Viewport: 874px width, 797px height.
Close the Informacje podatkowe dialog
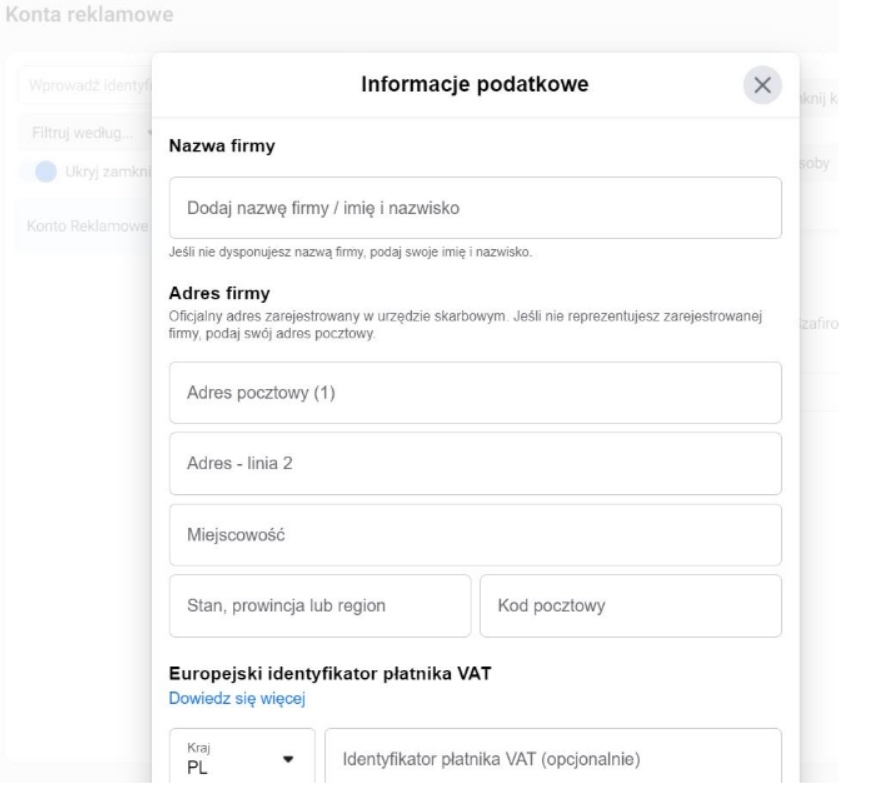pyautogui.click(x=761, y=86)
